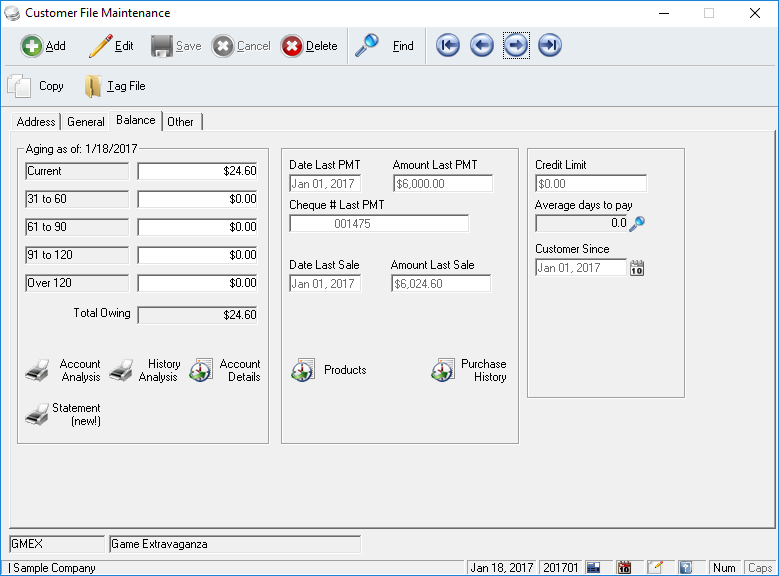Look up average days to pay
This screenshot has height=576, width=779.
(x=637, y=224)
